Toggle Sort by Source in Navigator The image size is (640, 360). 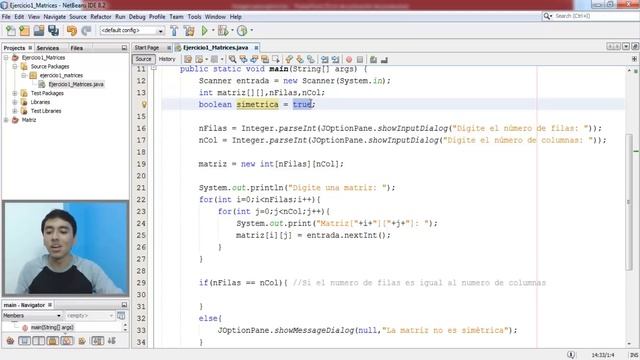tap(111, 340)
